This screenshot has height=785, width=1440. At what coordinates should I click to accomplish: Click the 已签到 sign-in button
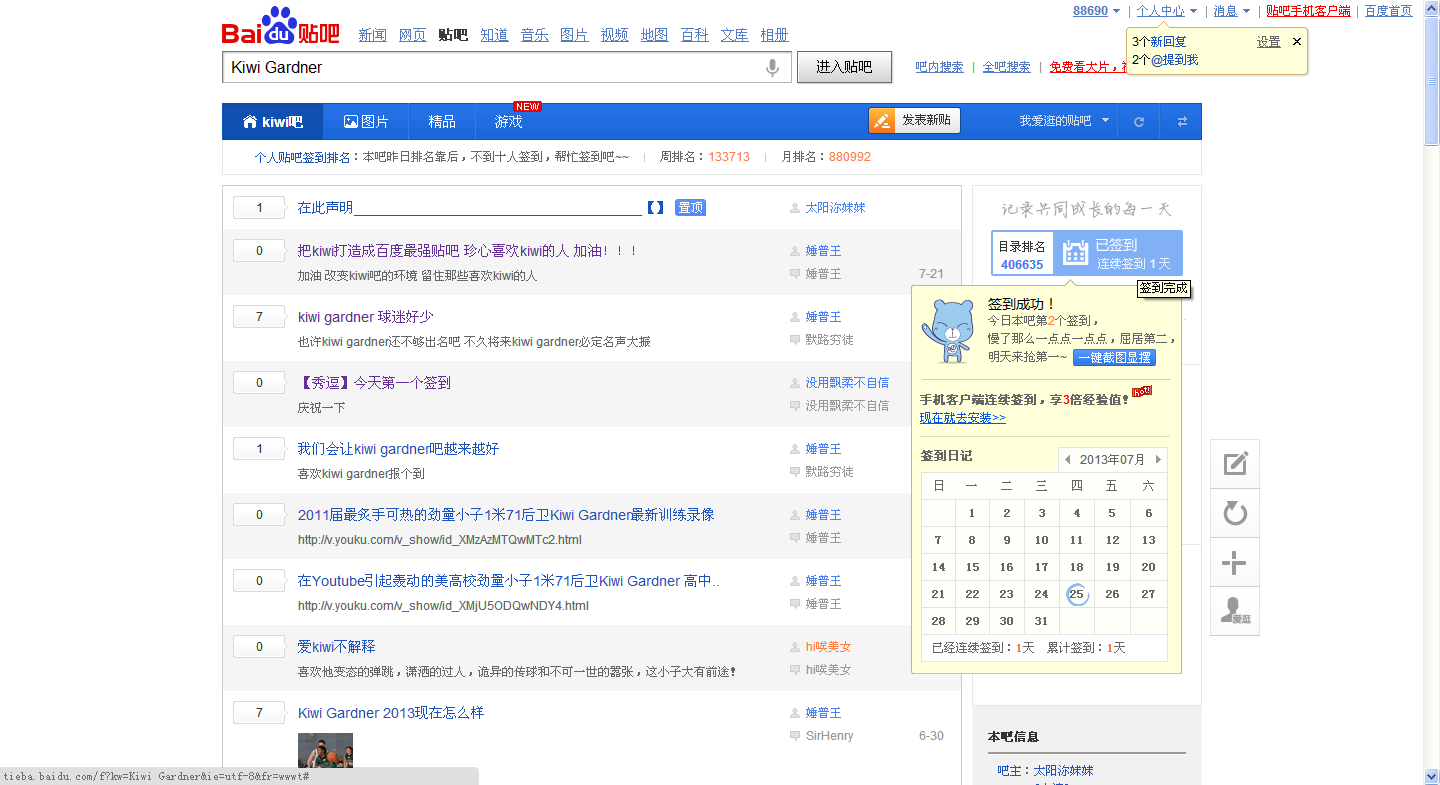pyautogui.click(x=1118, y=253)
